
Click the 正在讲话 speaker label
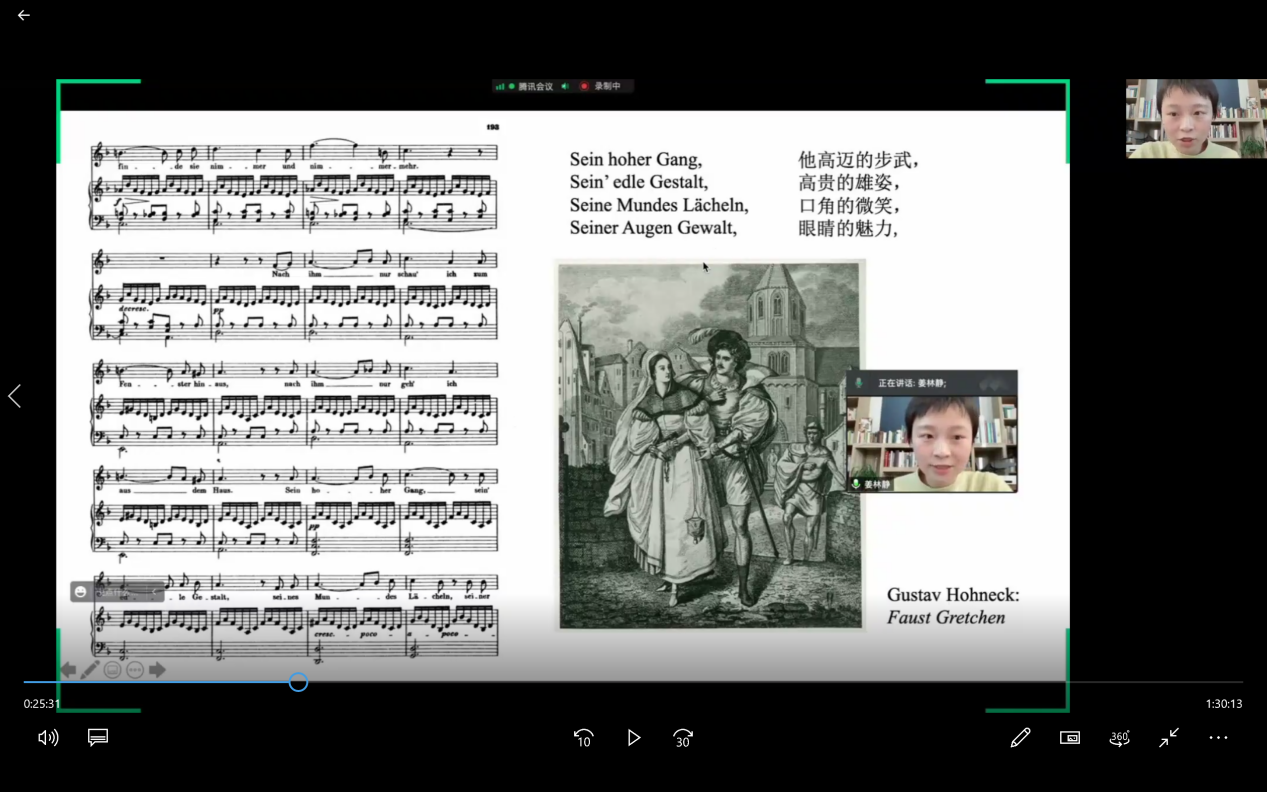[x=912, y=383]
